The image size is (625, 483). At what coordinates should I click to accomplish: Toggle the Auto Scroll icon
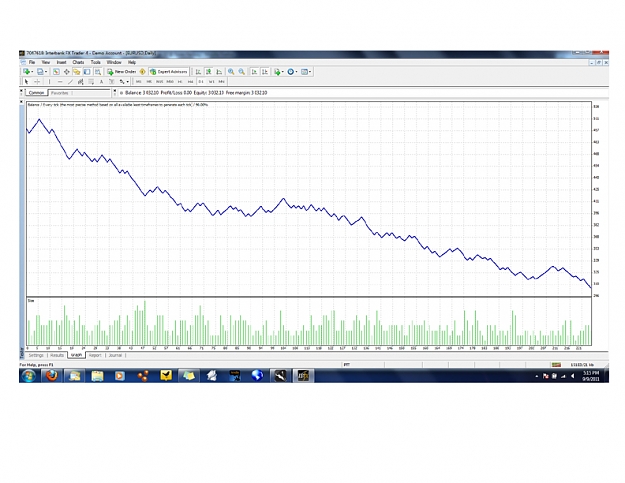pos(254,72)
